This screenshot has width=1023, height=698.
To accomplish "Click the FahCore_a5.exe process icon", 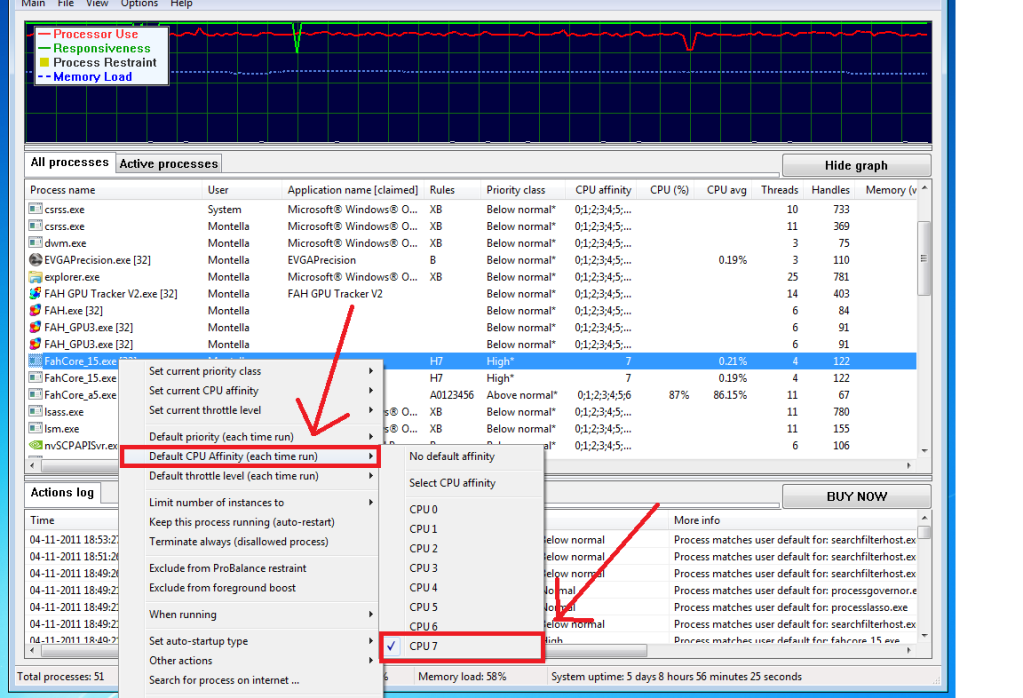I will point(36,395).
